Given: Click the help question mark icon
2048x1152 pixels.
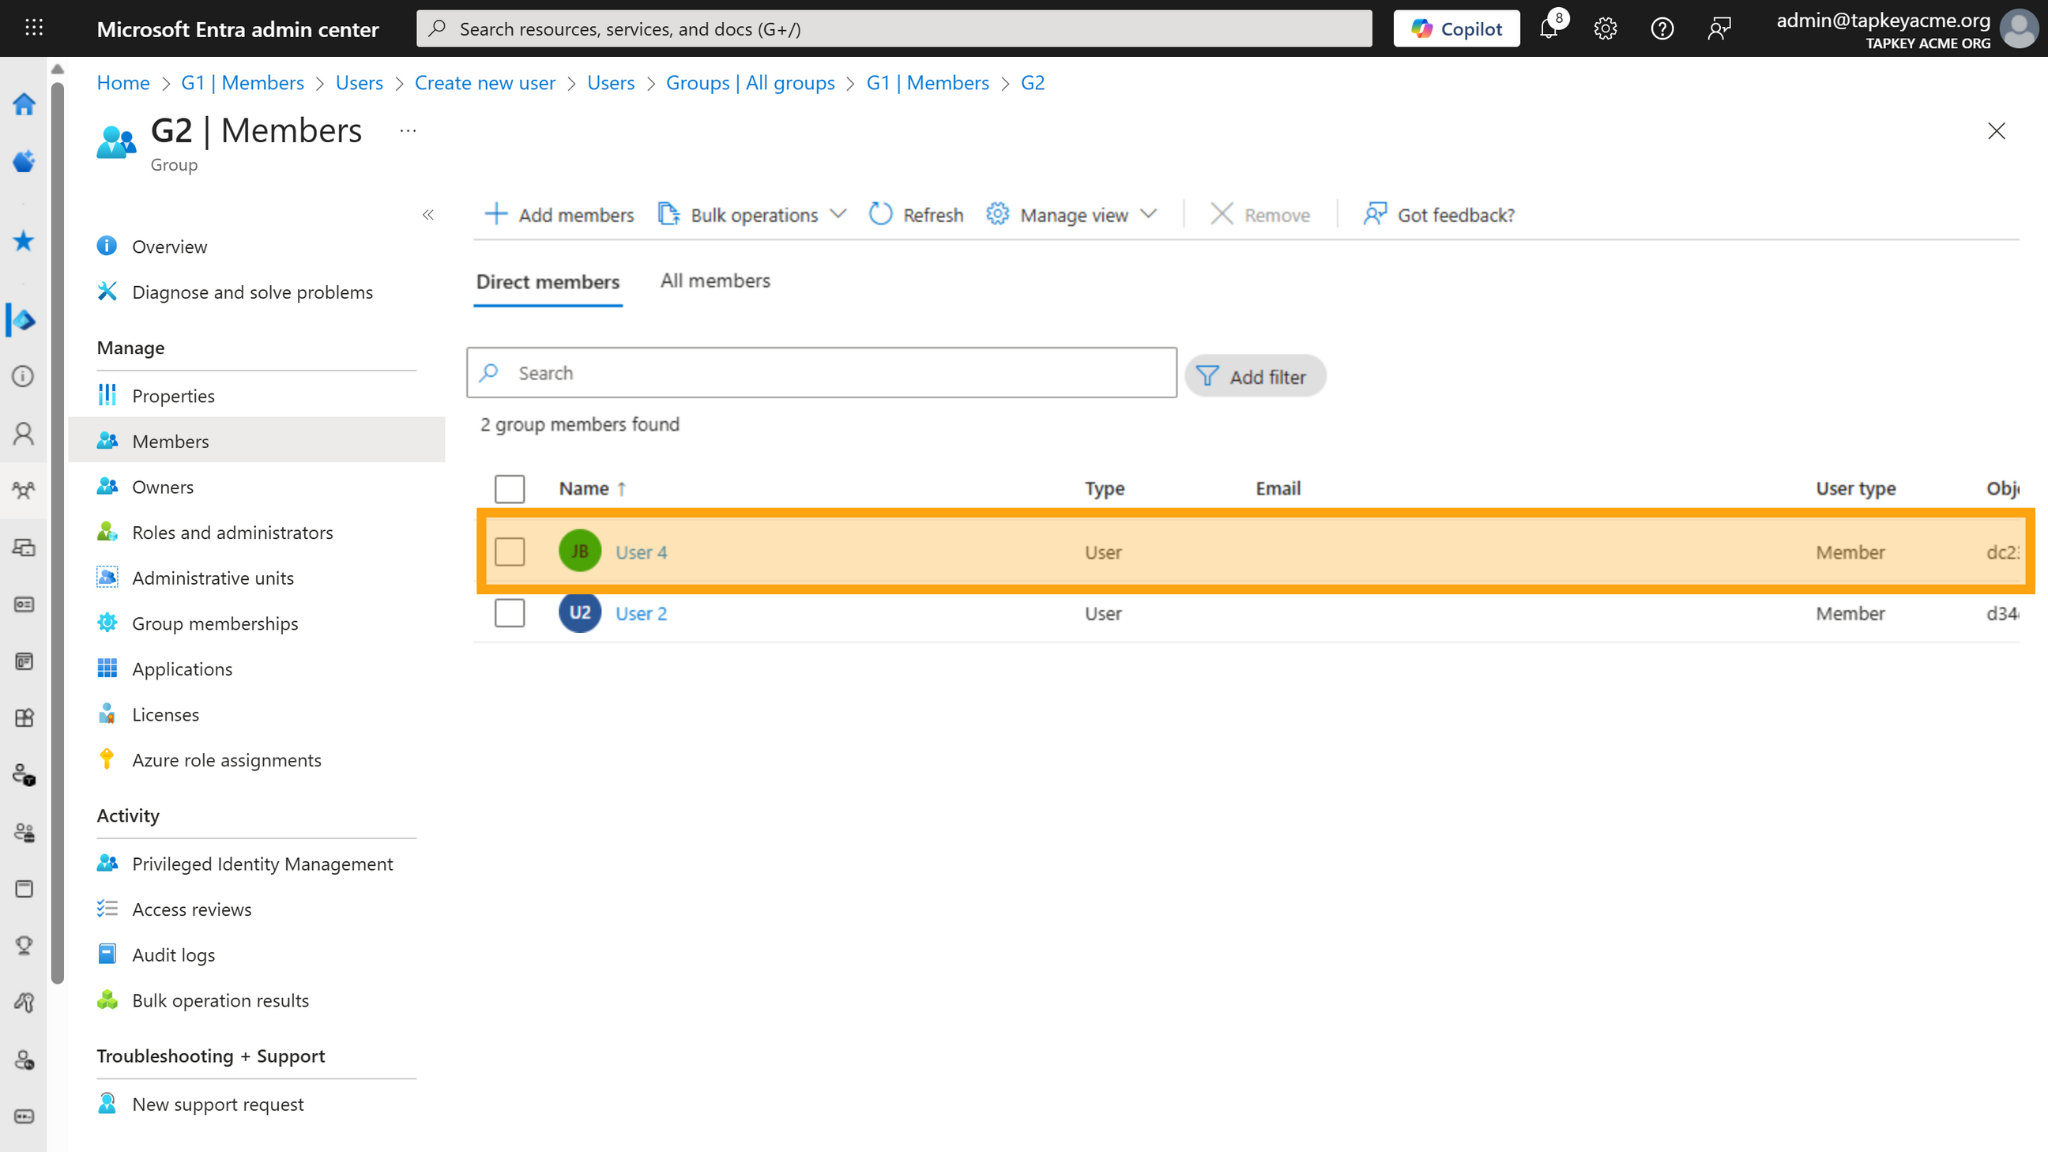Looking at the screenshot, I should (1662, 29).
